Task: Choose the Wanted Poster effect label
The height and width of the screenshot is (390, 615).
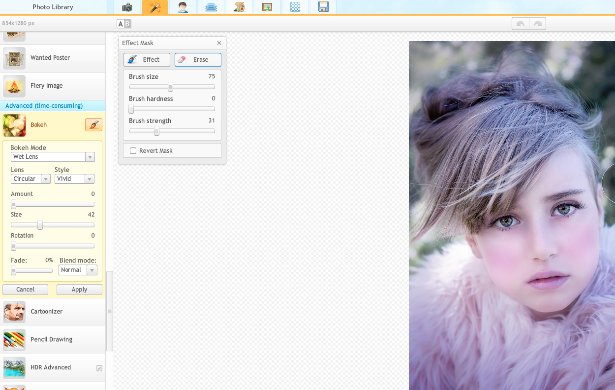Action: [50, 58]
